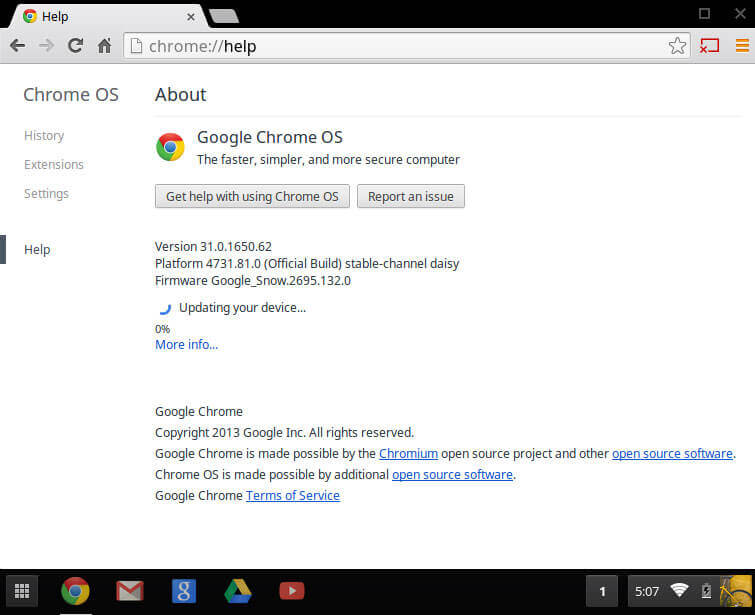Click Get help with using Chrome OS
The width and height of the screenshot is (755, 615).
coord(252,196)
